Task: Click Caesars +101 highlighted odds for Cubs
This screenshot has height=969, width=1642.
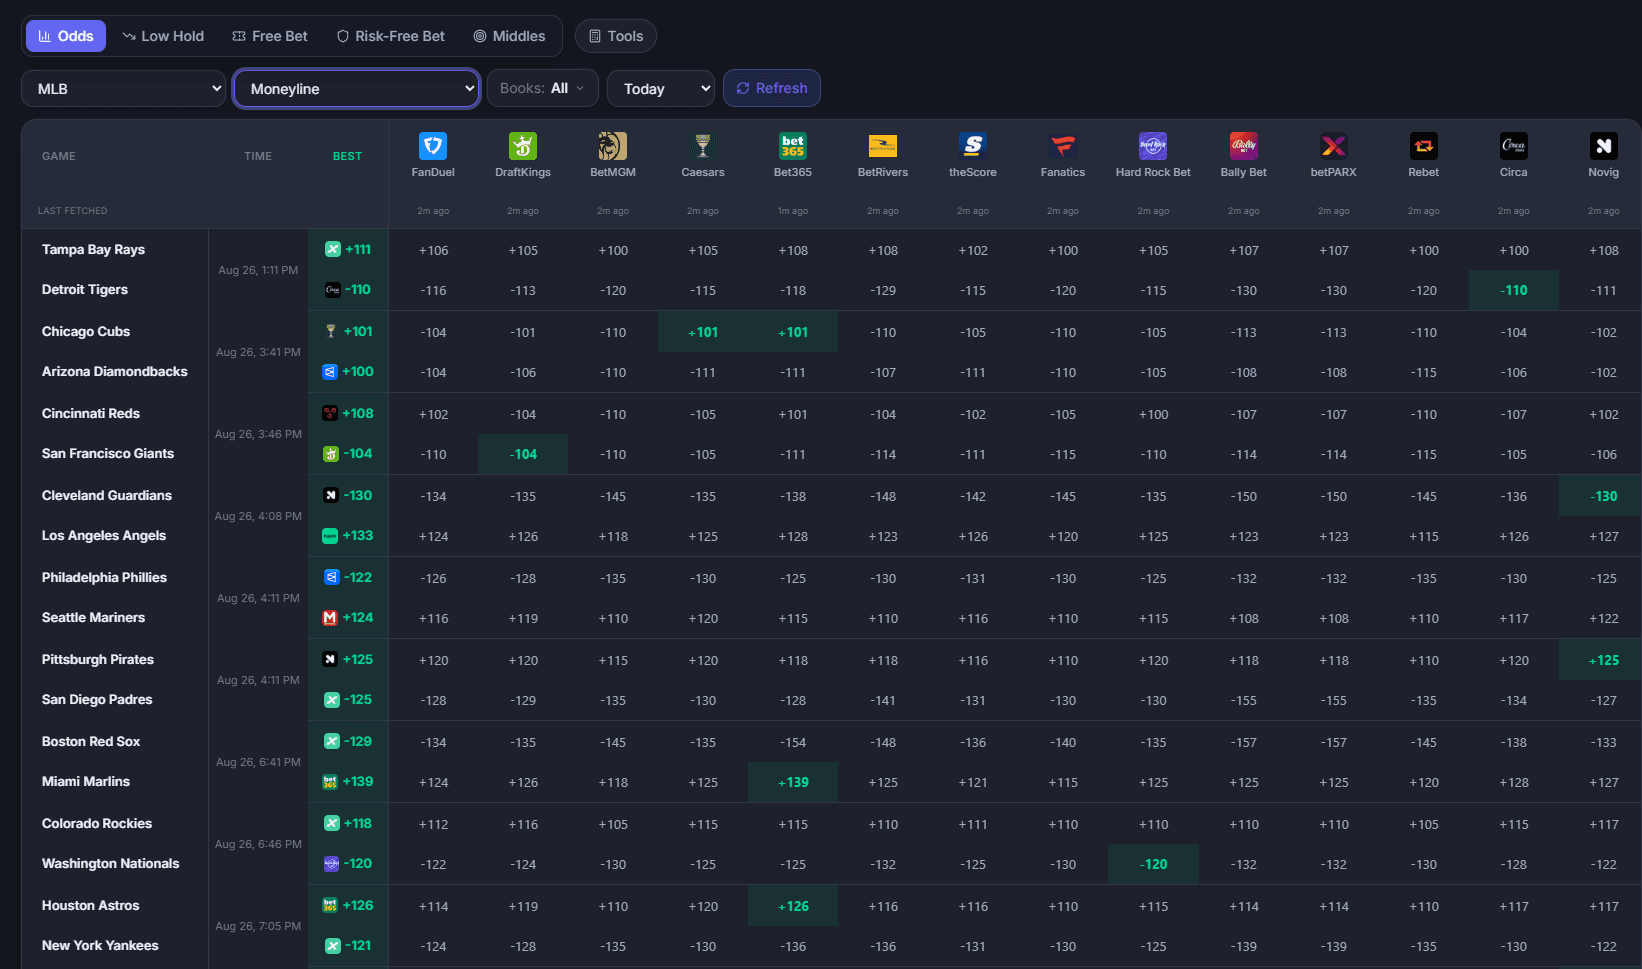Action: (x=703, y=332)
